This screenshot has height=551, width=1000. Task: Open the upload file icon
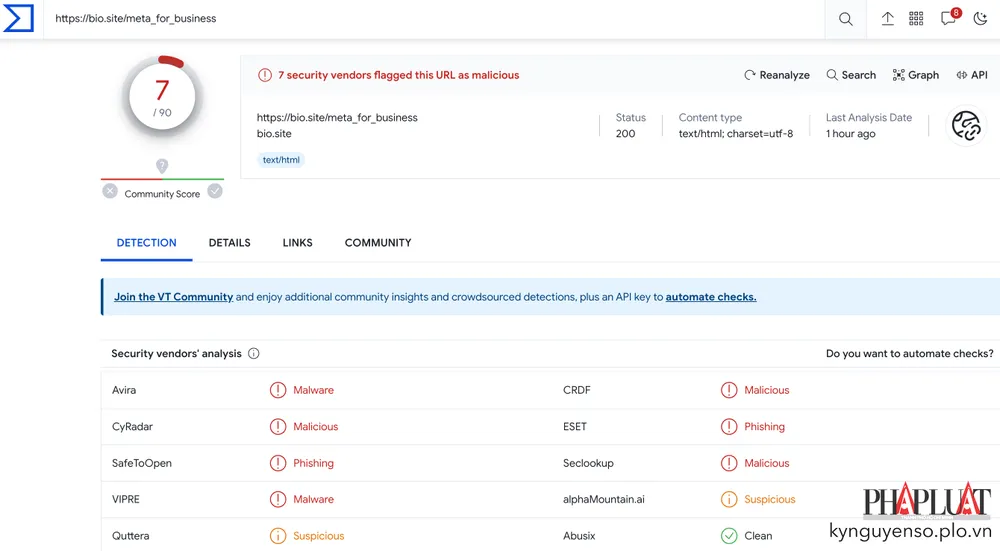(887, 19)
